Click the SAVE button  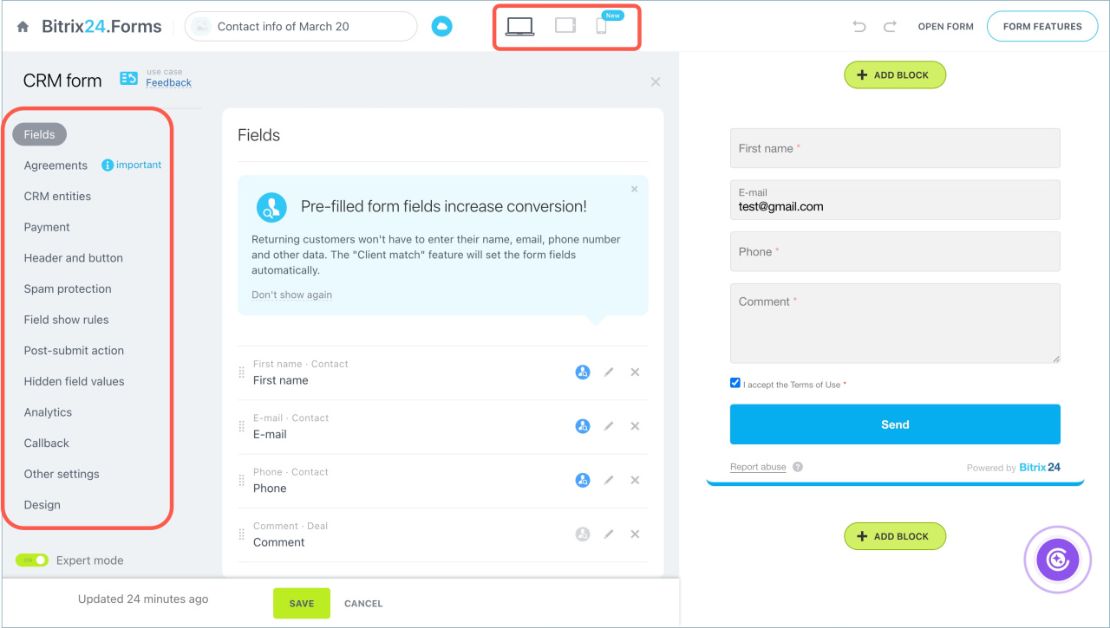[302, 603]
